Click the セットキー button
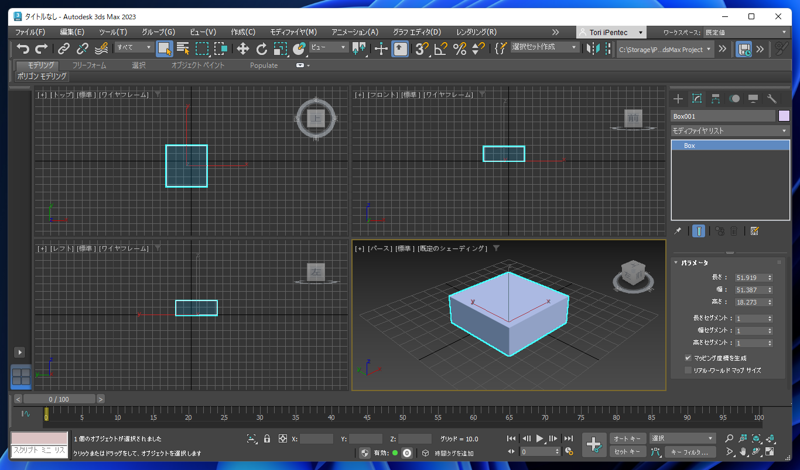 pos(627,452)
